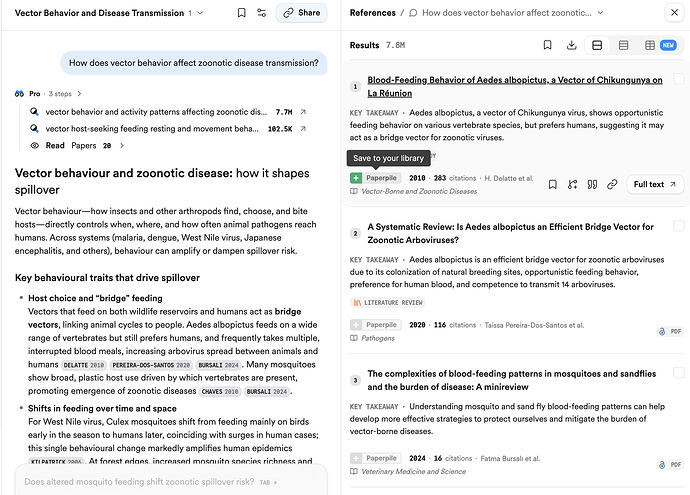Open the 7.7M search results arrow
690x495 pixels.
point(303,112)
